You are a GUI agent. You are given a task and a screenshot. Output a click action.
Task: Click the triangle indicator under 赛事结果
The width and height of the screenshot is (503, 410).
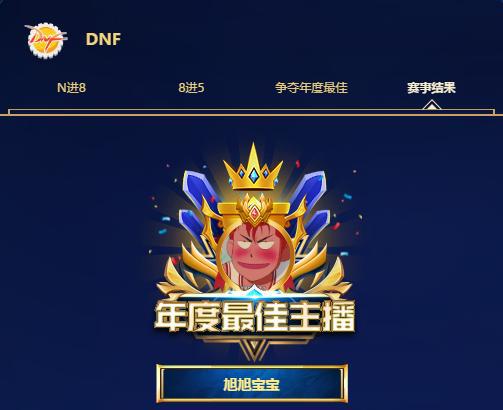point(432,105)
